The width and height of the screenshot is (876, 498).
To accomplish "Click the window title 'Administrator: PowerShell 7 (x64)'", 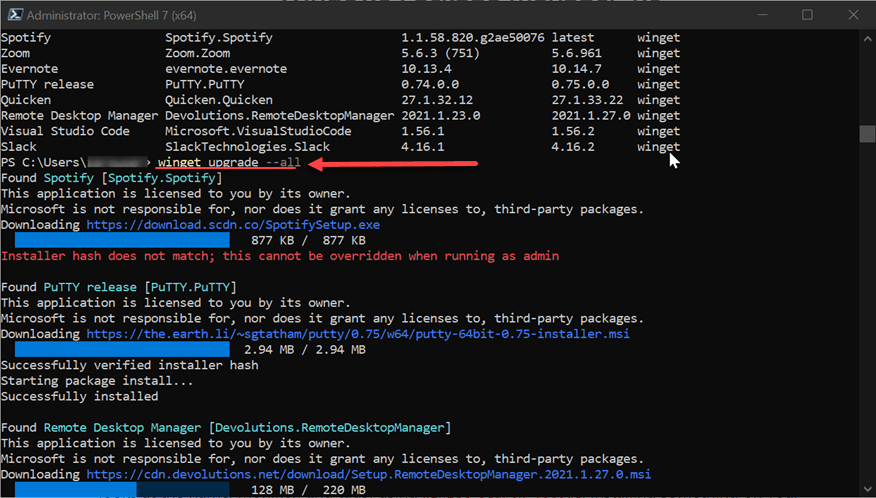I will click(111, 16).
